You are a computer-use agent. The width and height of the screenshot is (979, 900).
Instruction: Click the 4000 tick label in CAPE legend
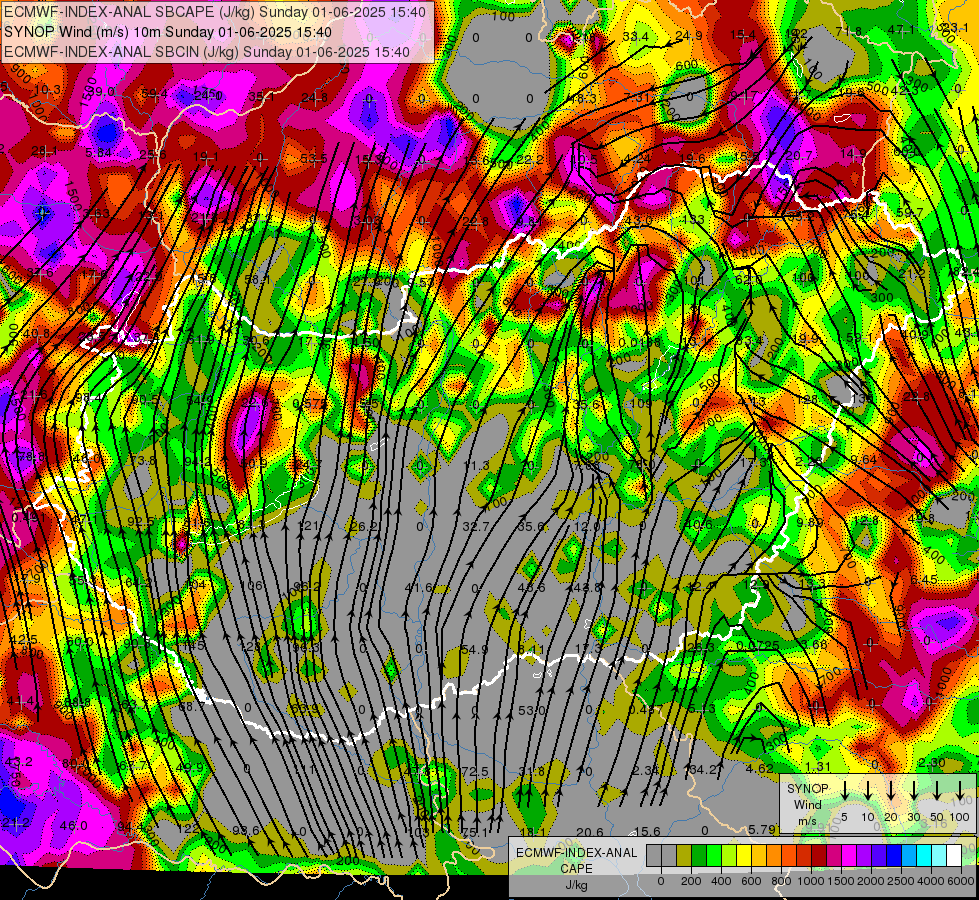(x=931, y=881)
